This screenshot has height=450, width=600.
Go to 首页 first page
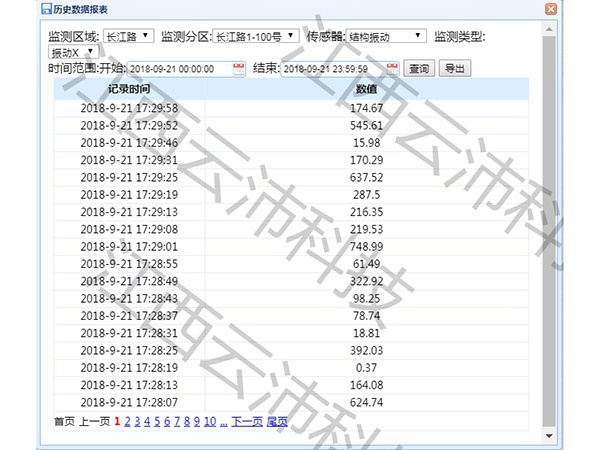pyautogui.click(x=64, y=422)
